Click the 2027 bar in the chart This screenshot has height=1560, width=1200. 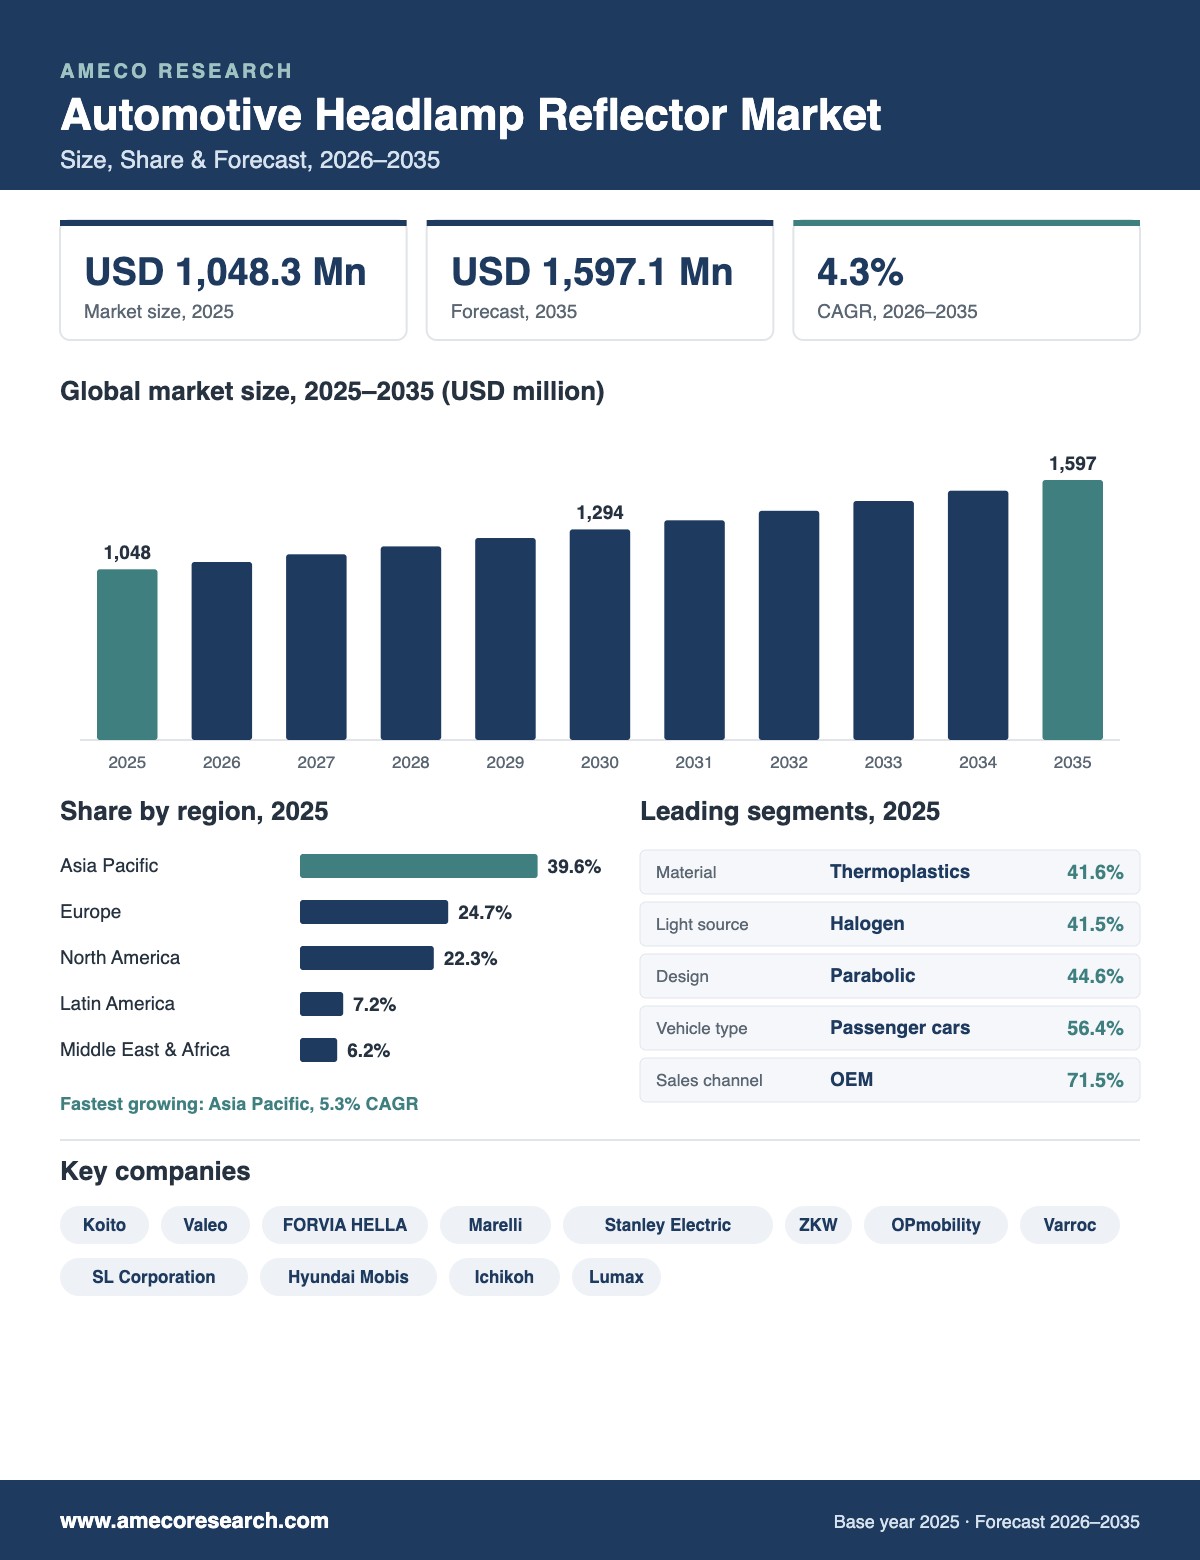pos(316,647)
